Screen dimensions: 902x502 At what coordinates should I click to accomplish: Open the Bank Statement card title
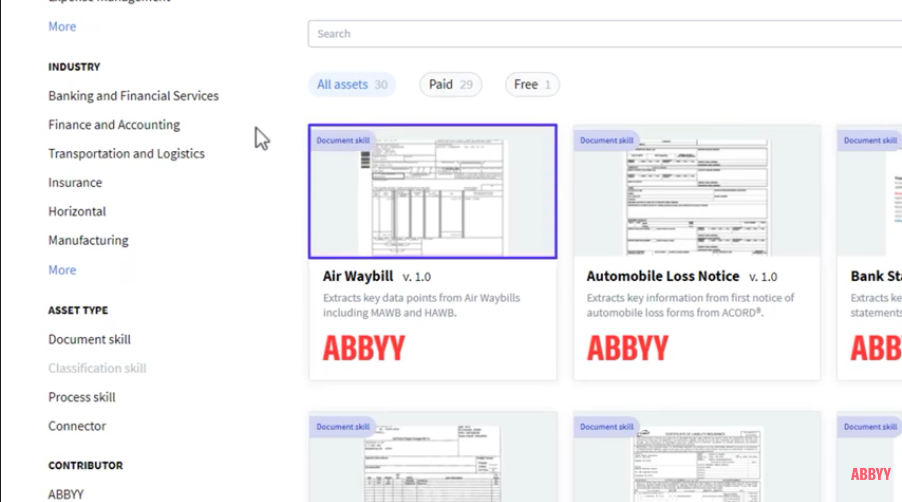[876, 277]
